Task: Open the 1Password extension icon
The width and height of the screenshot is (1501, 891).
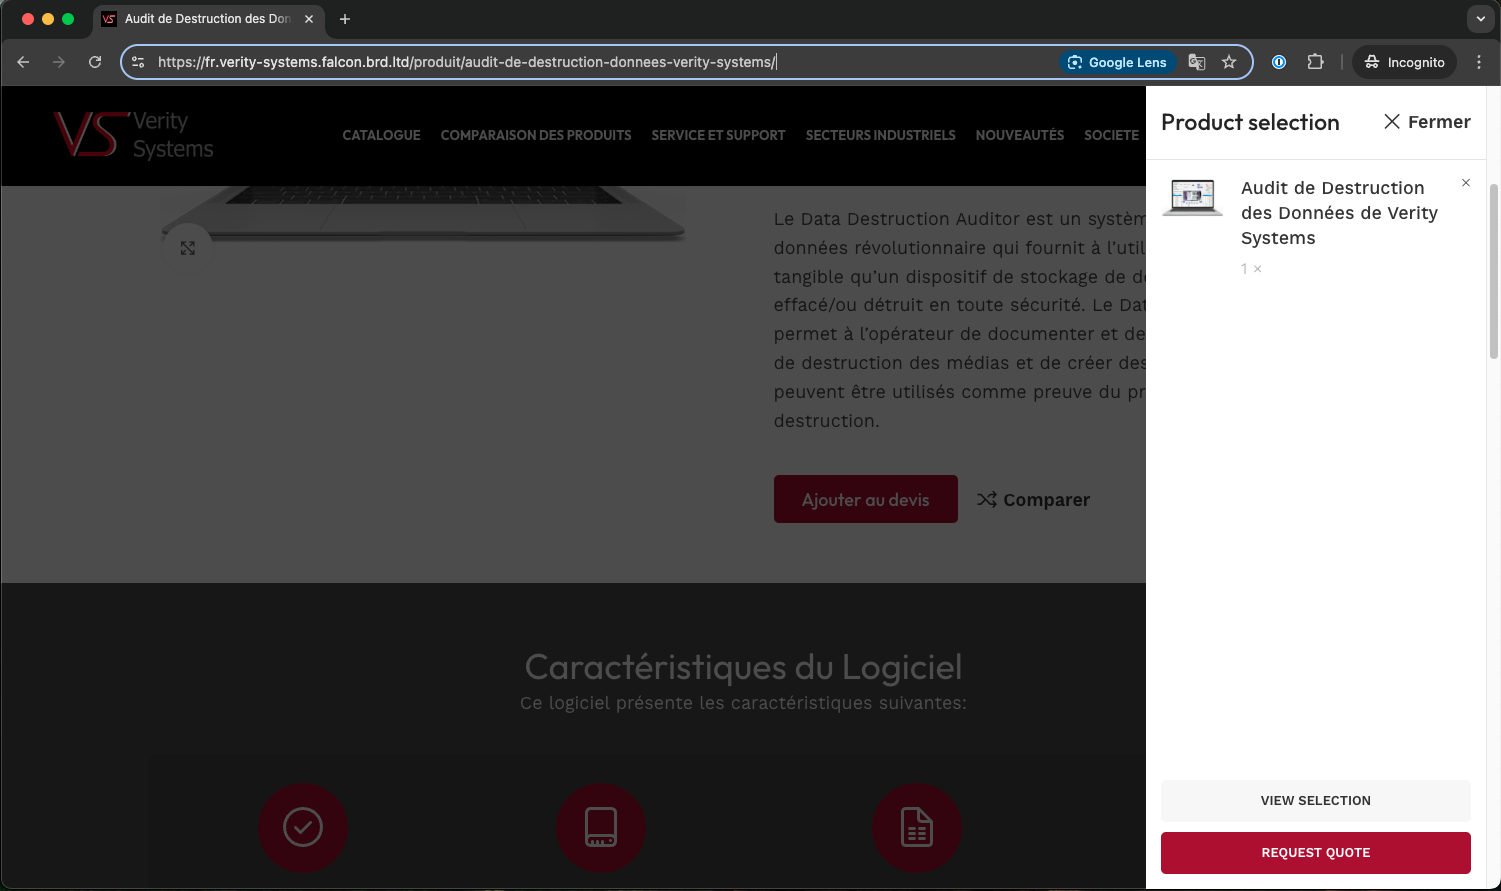Action: pyautogui.click(x=1279, y=62)
